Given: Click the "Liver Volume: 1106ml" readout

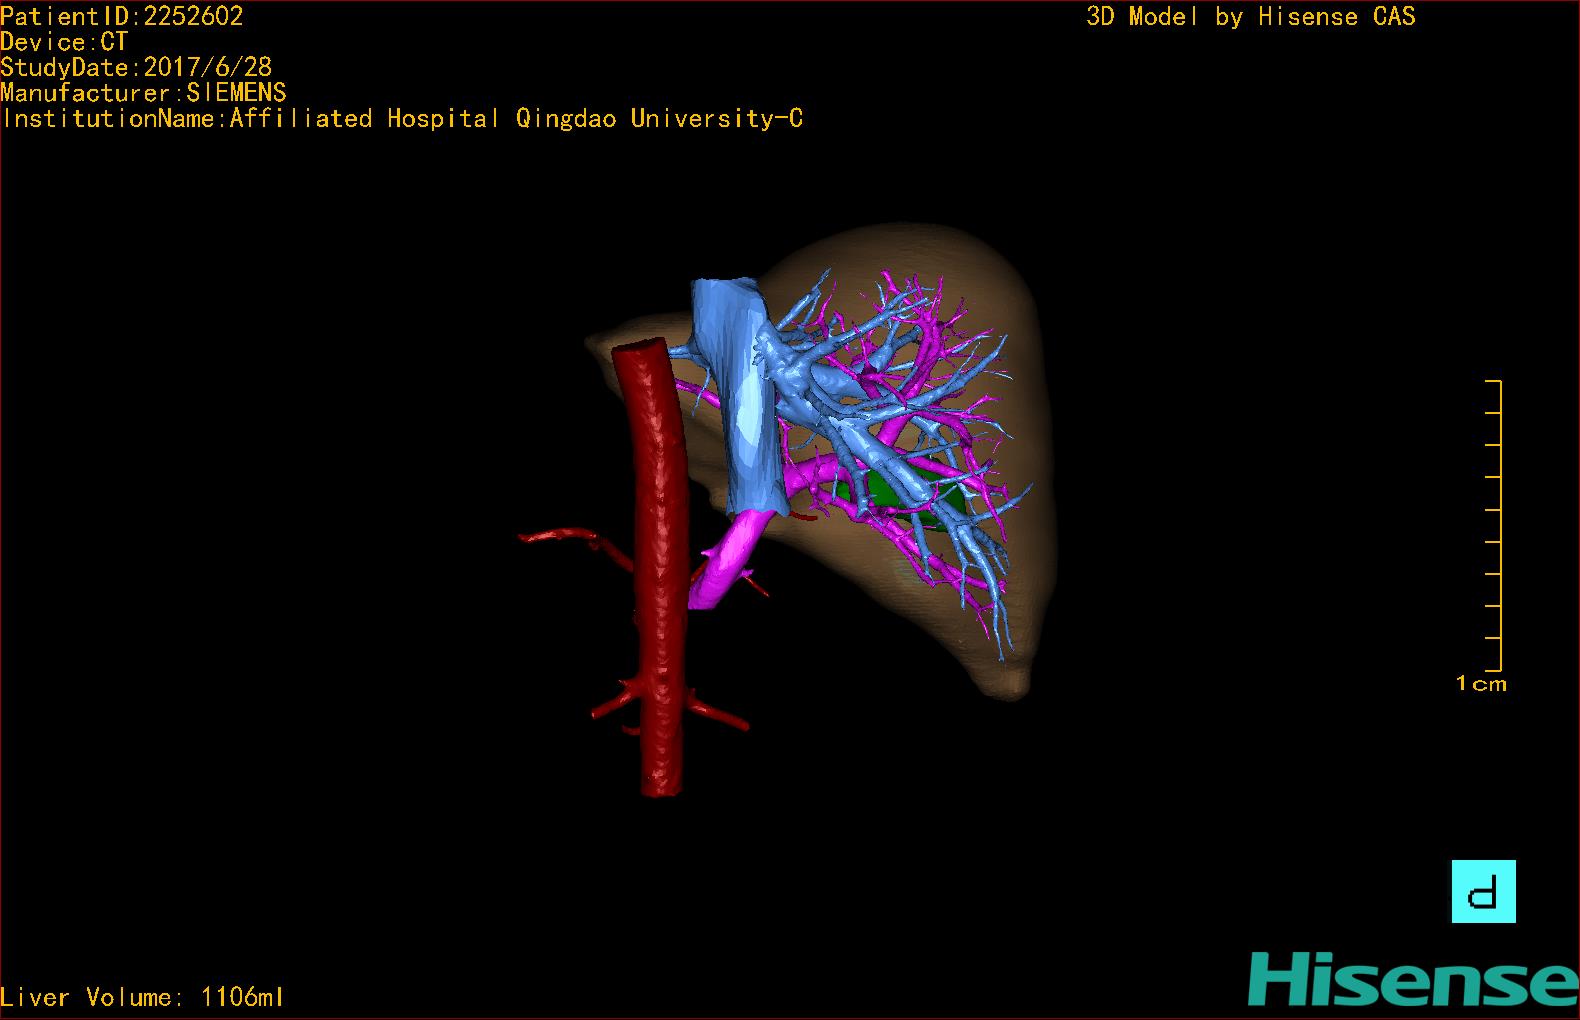Looking at the screenshot, I should 142,997.
